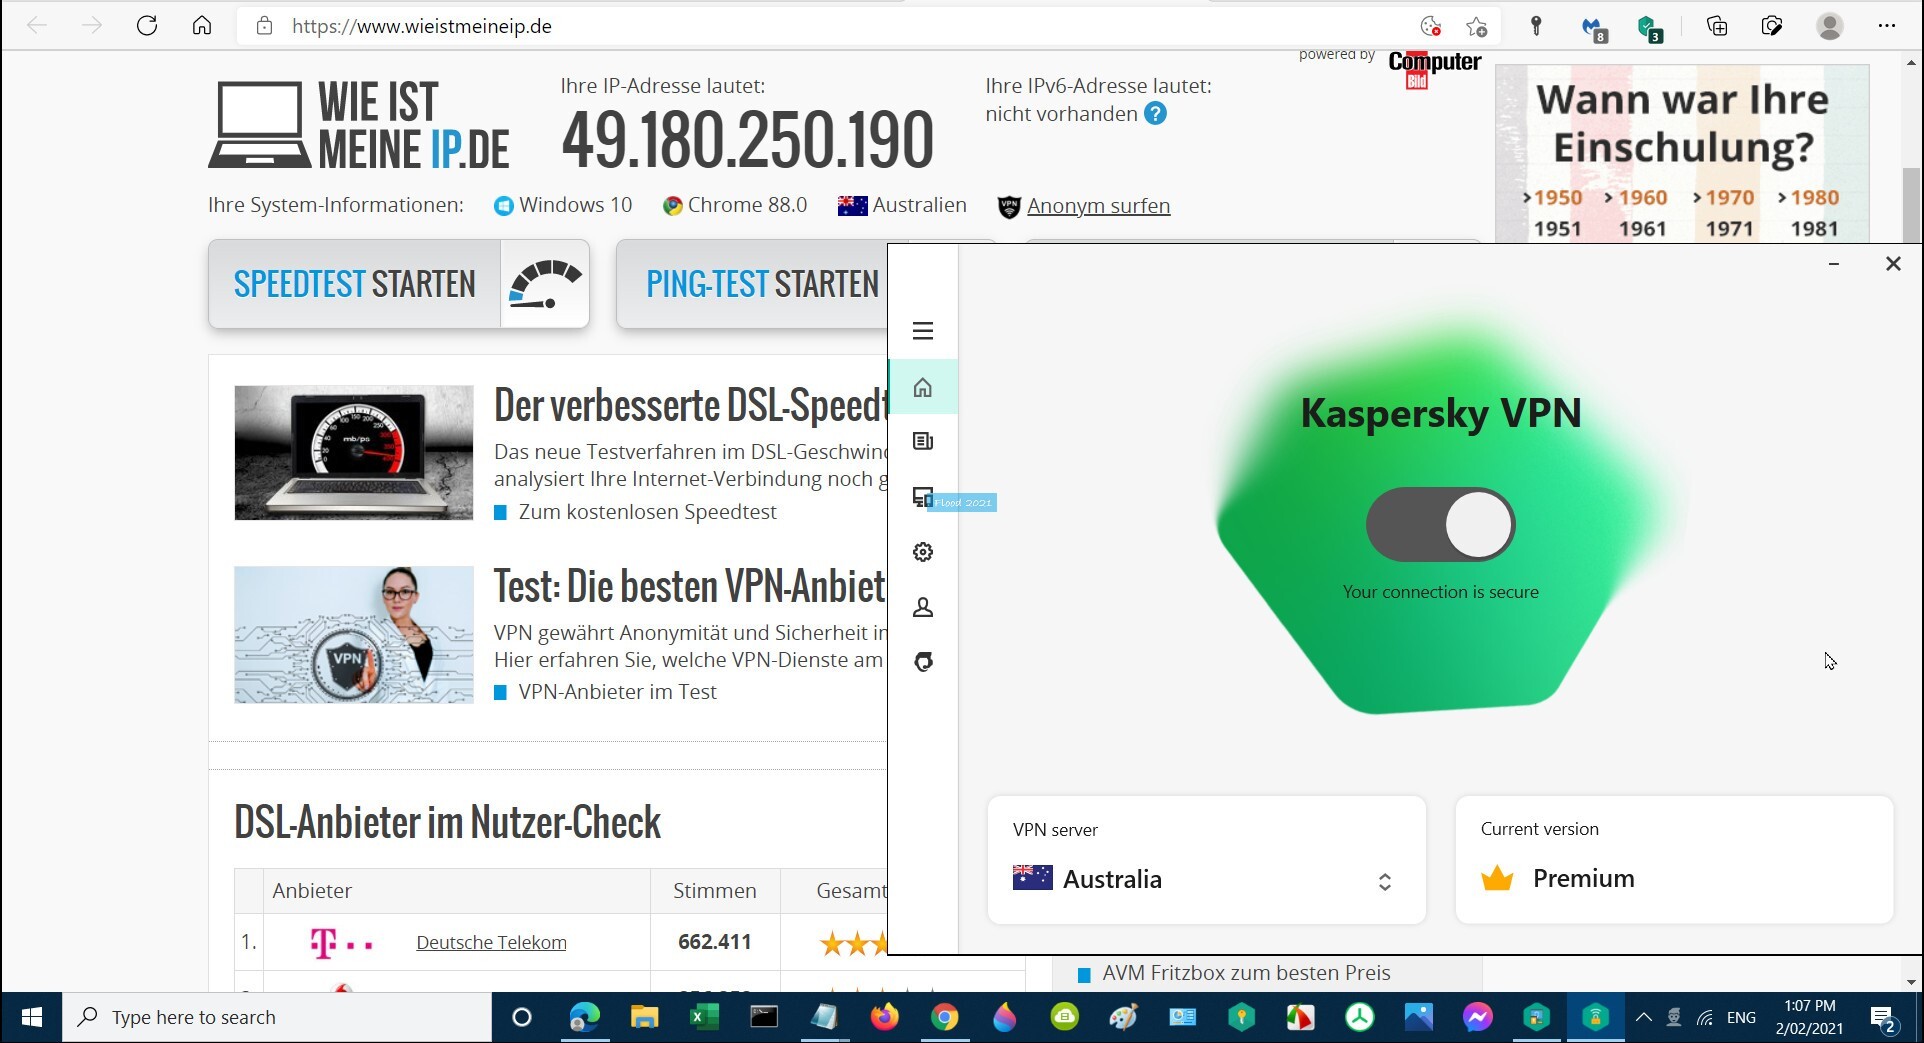Follow the Anonym surfen link
The image size is (1924, 1043).
tap(1098, 206)
